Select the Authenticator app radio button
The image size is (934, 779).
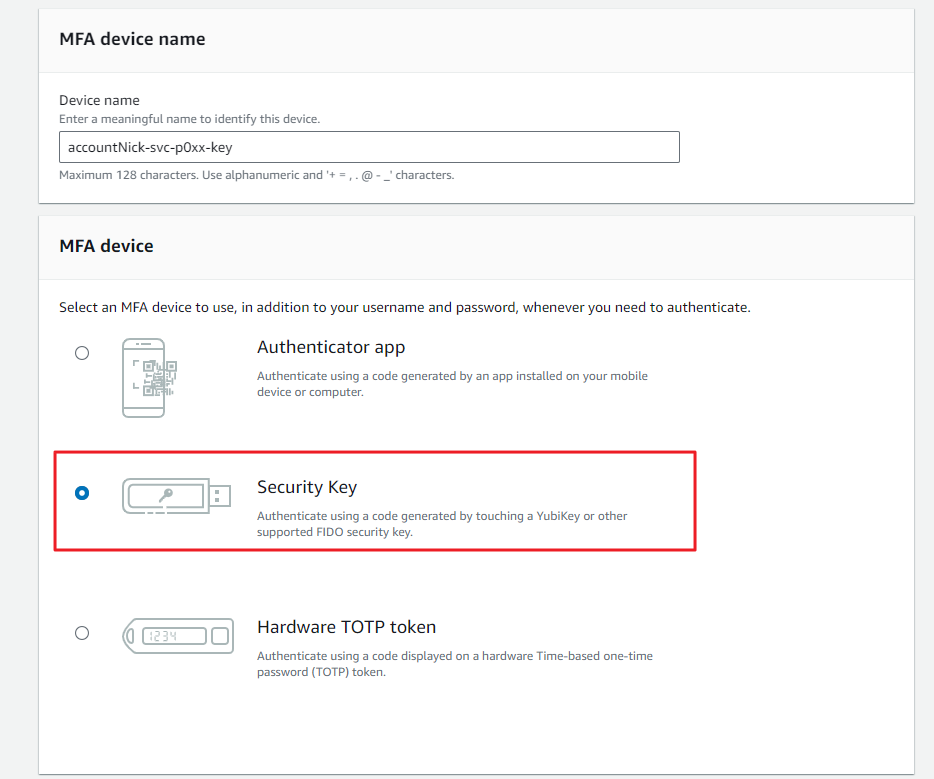click(x=82, y=353)
